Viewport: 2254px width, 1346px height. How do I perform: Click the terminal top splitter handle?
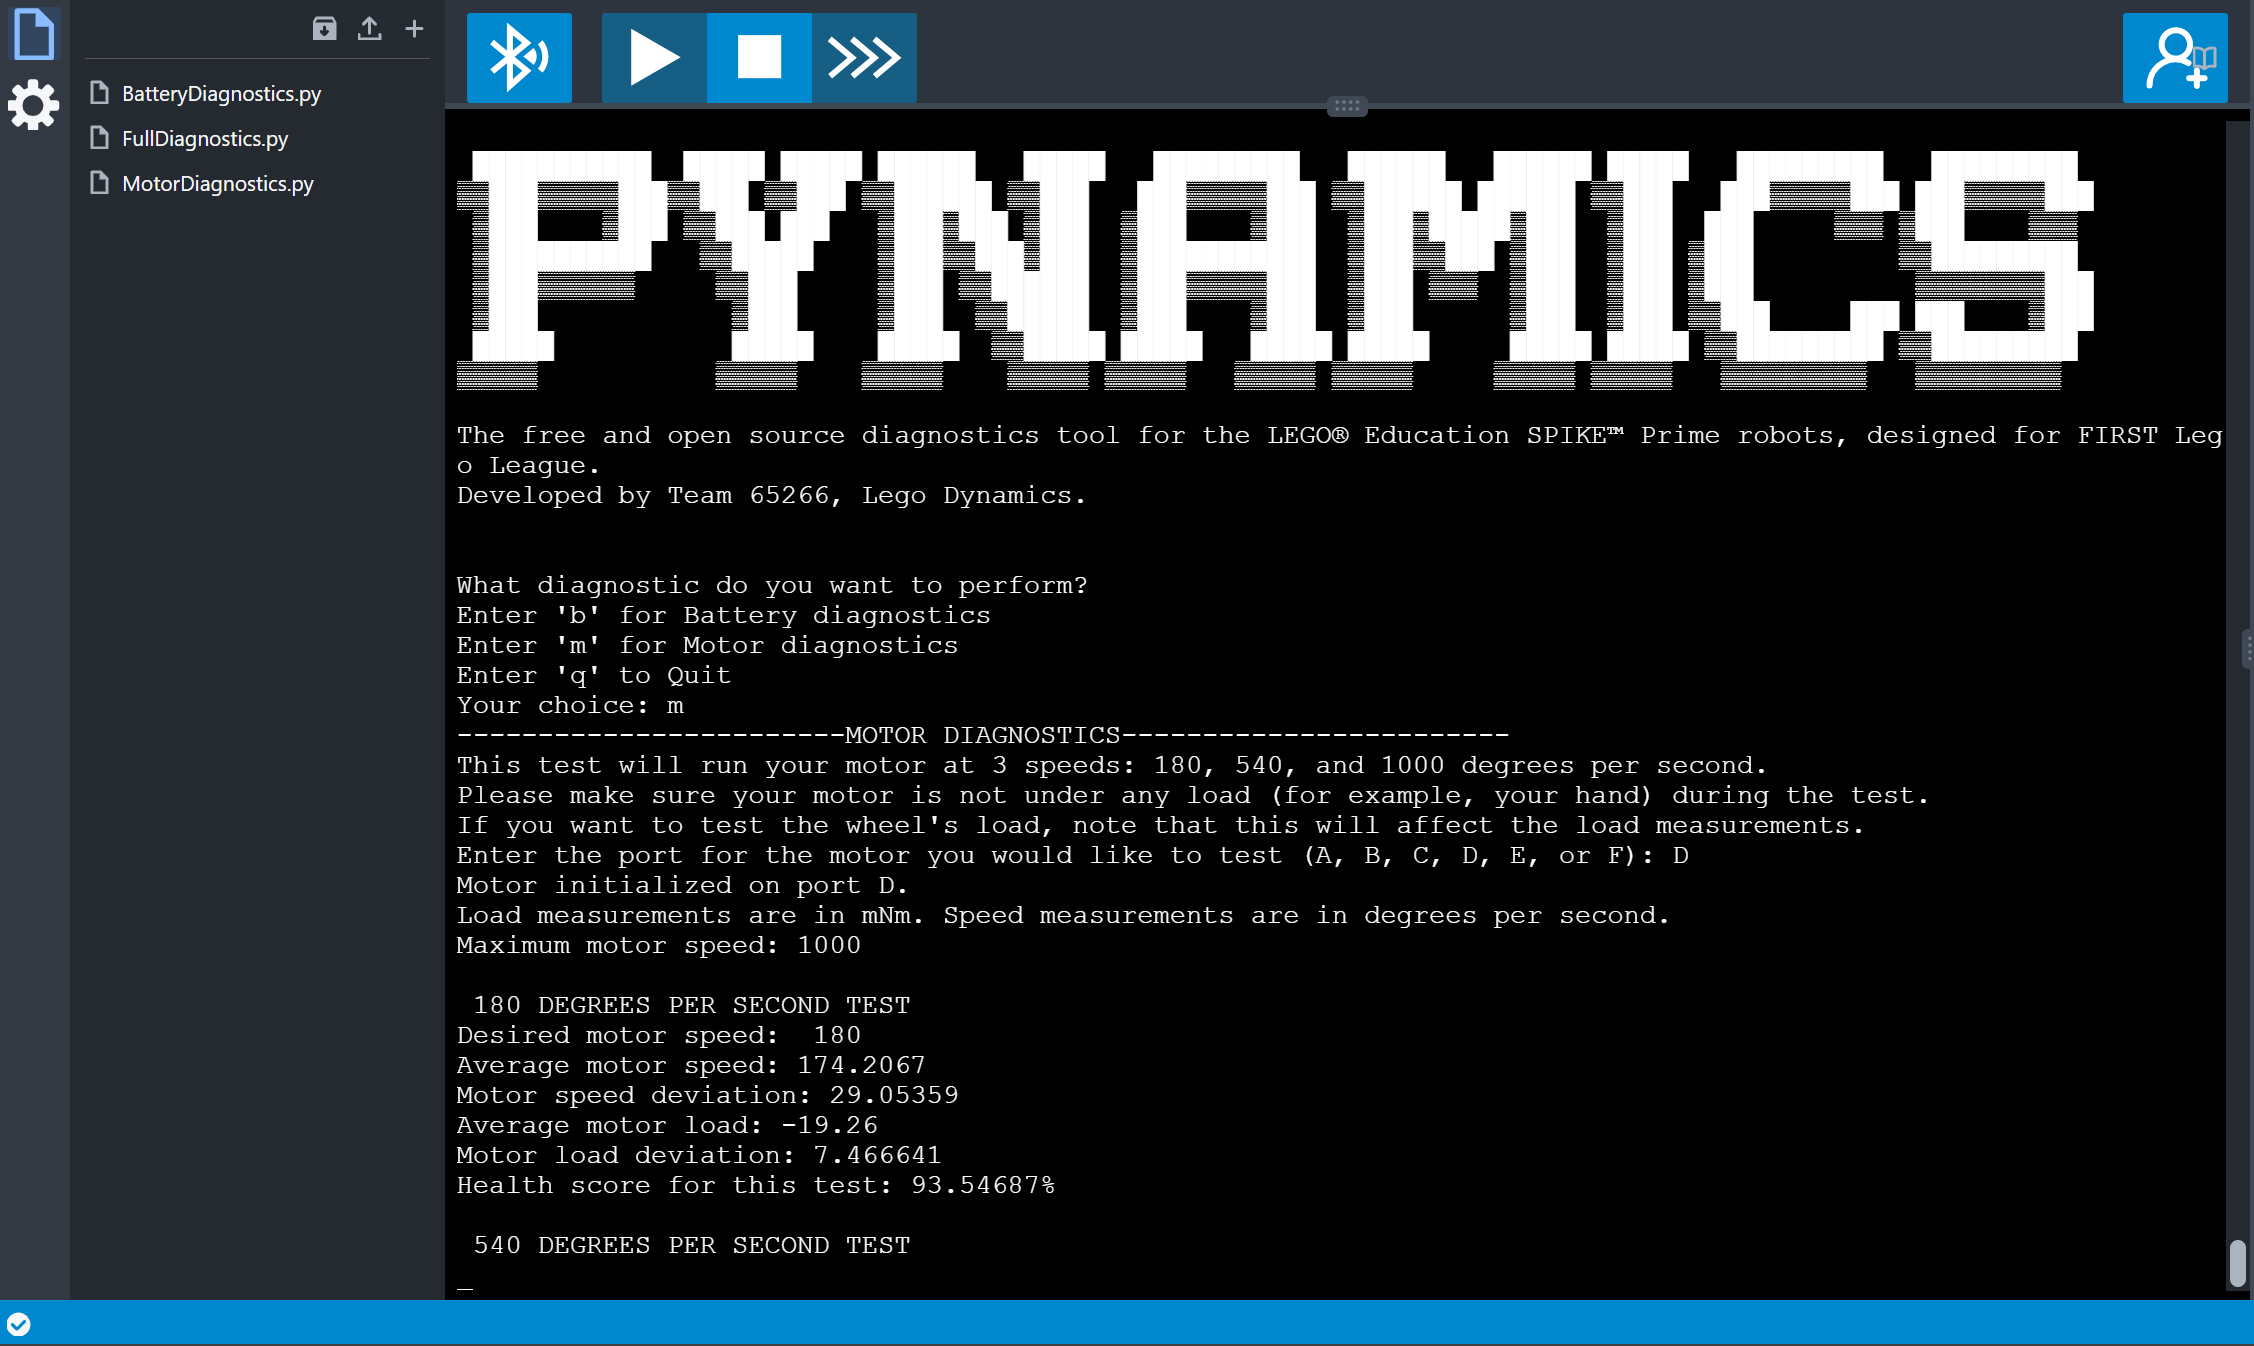pos(1346,106)
